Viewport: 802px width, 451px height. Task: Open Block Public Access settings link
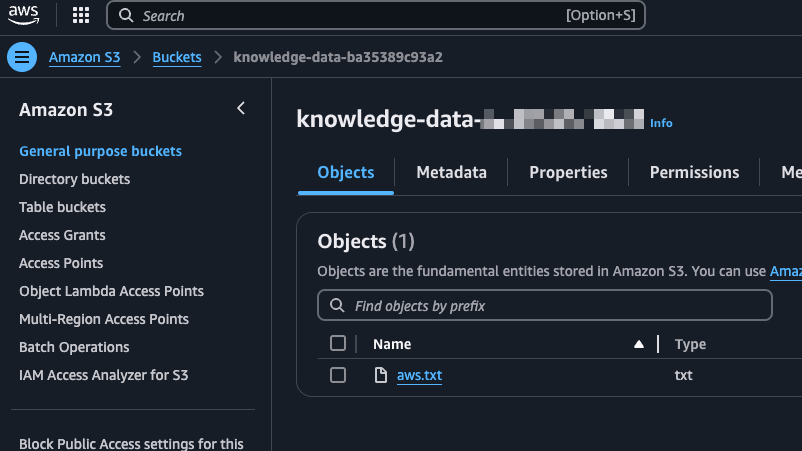coord(131,443)
